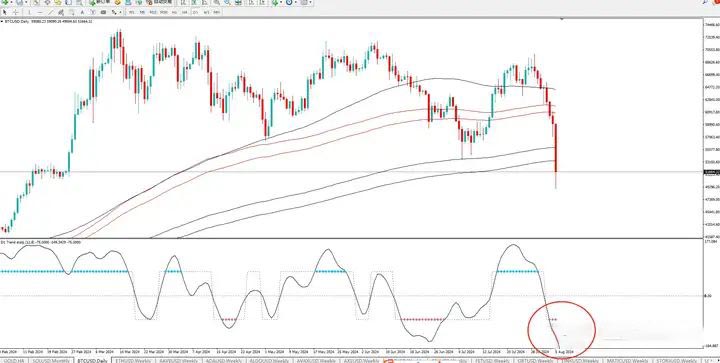
Task: Switch timeframe to D1
Action: point(195,12)
